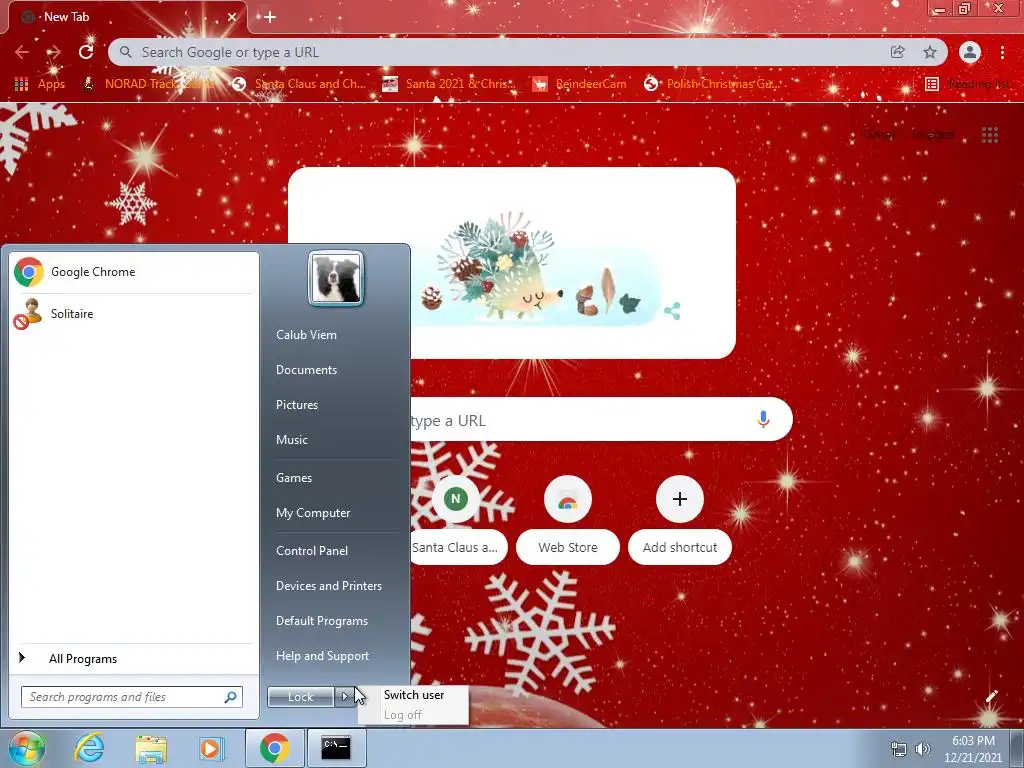This screenshot has width=1024, height=768.
Task: Launch Solitaire from the Start menu
Action: [x=133, y=313]
